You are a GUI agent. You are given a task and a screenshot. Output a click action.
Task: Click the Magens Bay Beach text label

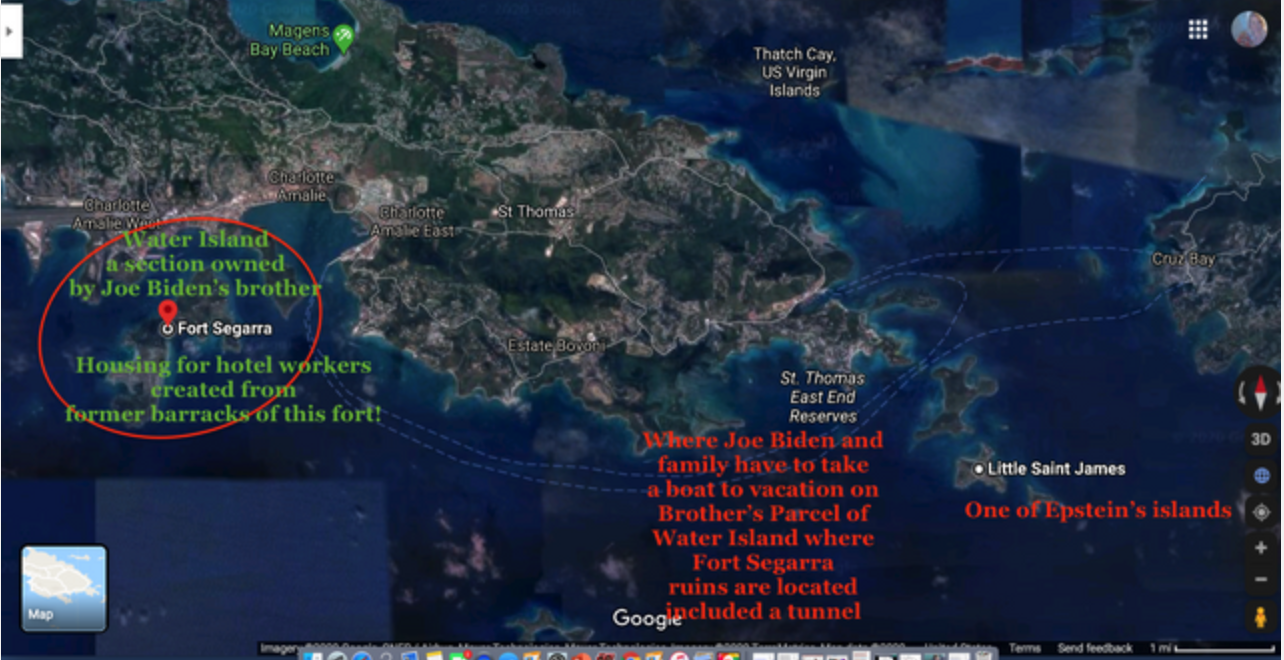pos(290,41)
